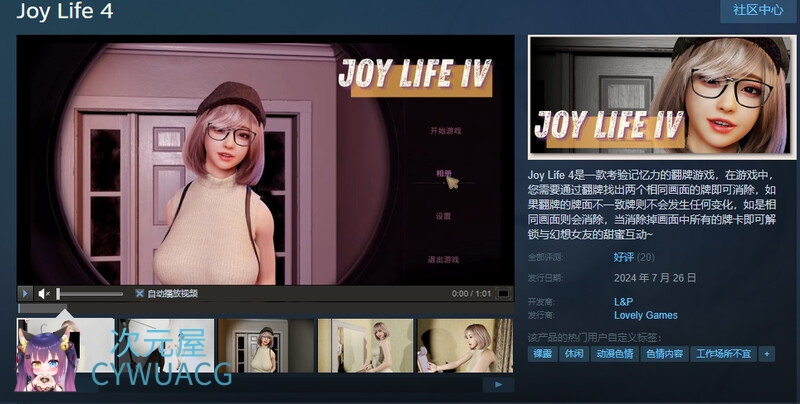Open the 社区中心 community hub button
This screenshot has height=404, width=800.
tap(758, 10)
